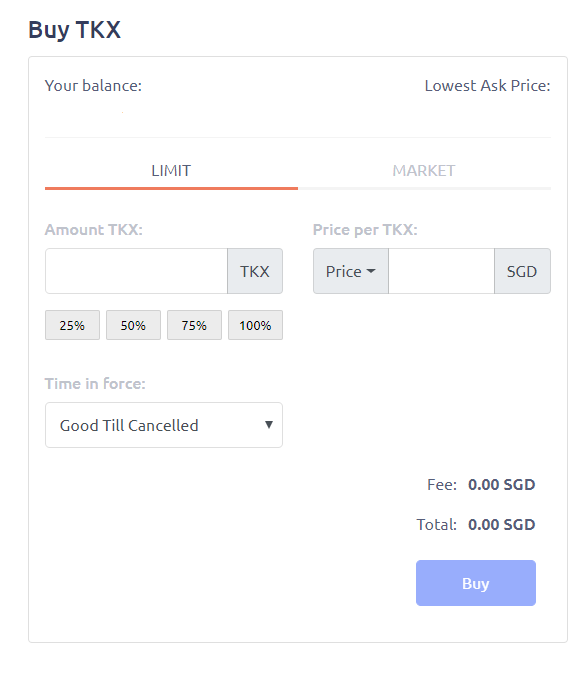Click the Lowest Ask Price label
Viewport: 578px width, 680px height.
point(487,86)
